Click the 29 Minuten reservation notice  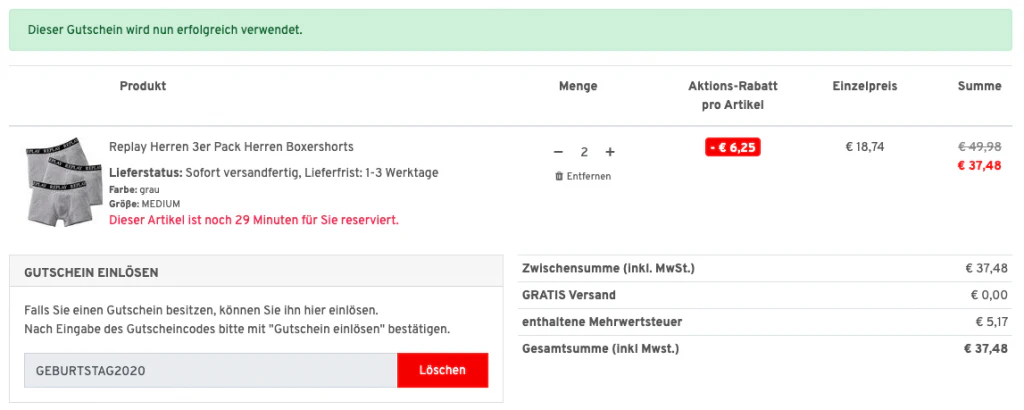pyautogui.click(x=254, y=220)
